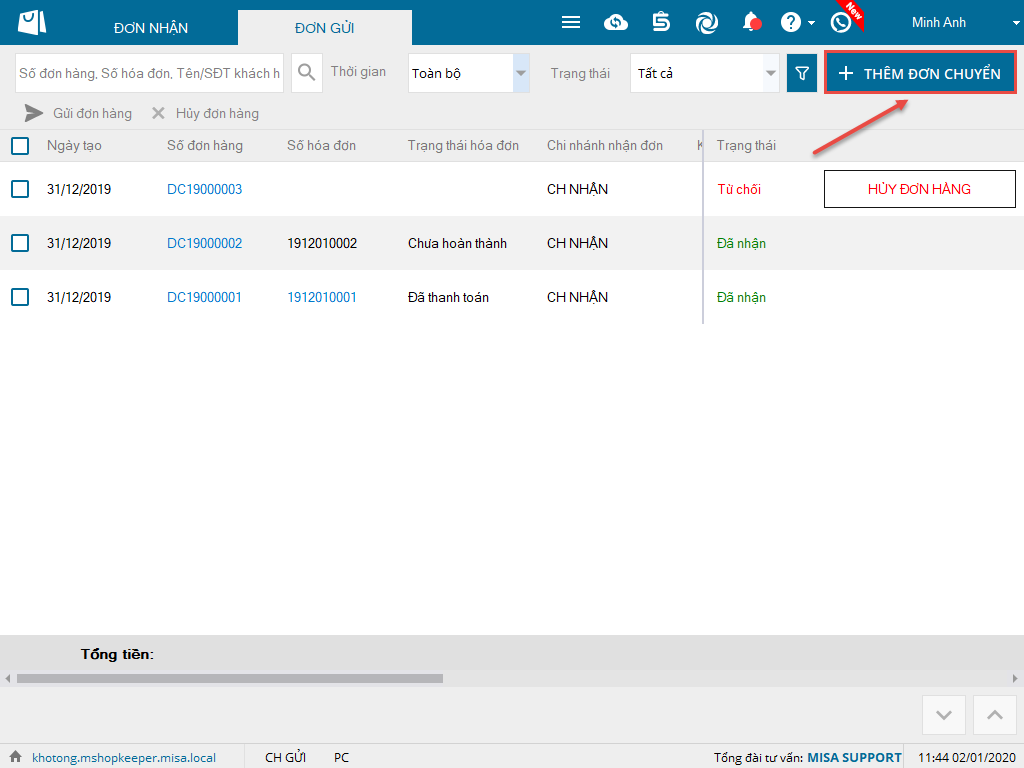The height and width of the screenshot is (768, 1024).
Task: Click the horizontal scrollbar thumb
Action: click(230, 678)
